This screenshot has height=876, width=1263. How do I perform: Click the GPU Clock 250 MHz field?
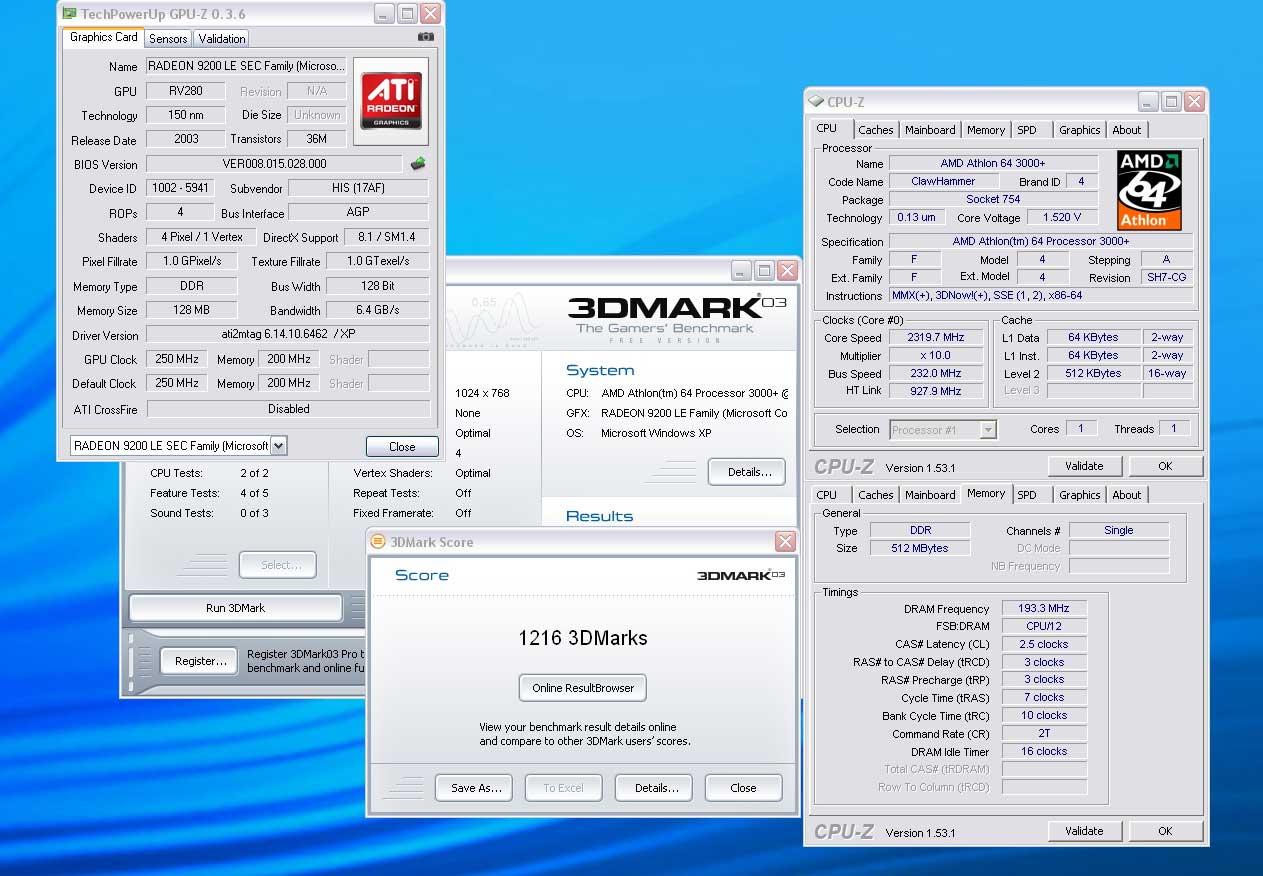click(177, 359)
